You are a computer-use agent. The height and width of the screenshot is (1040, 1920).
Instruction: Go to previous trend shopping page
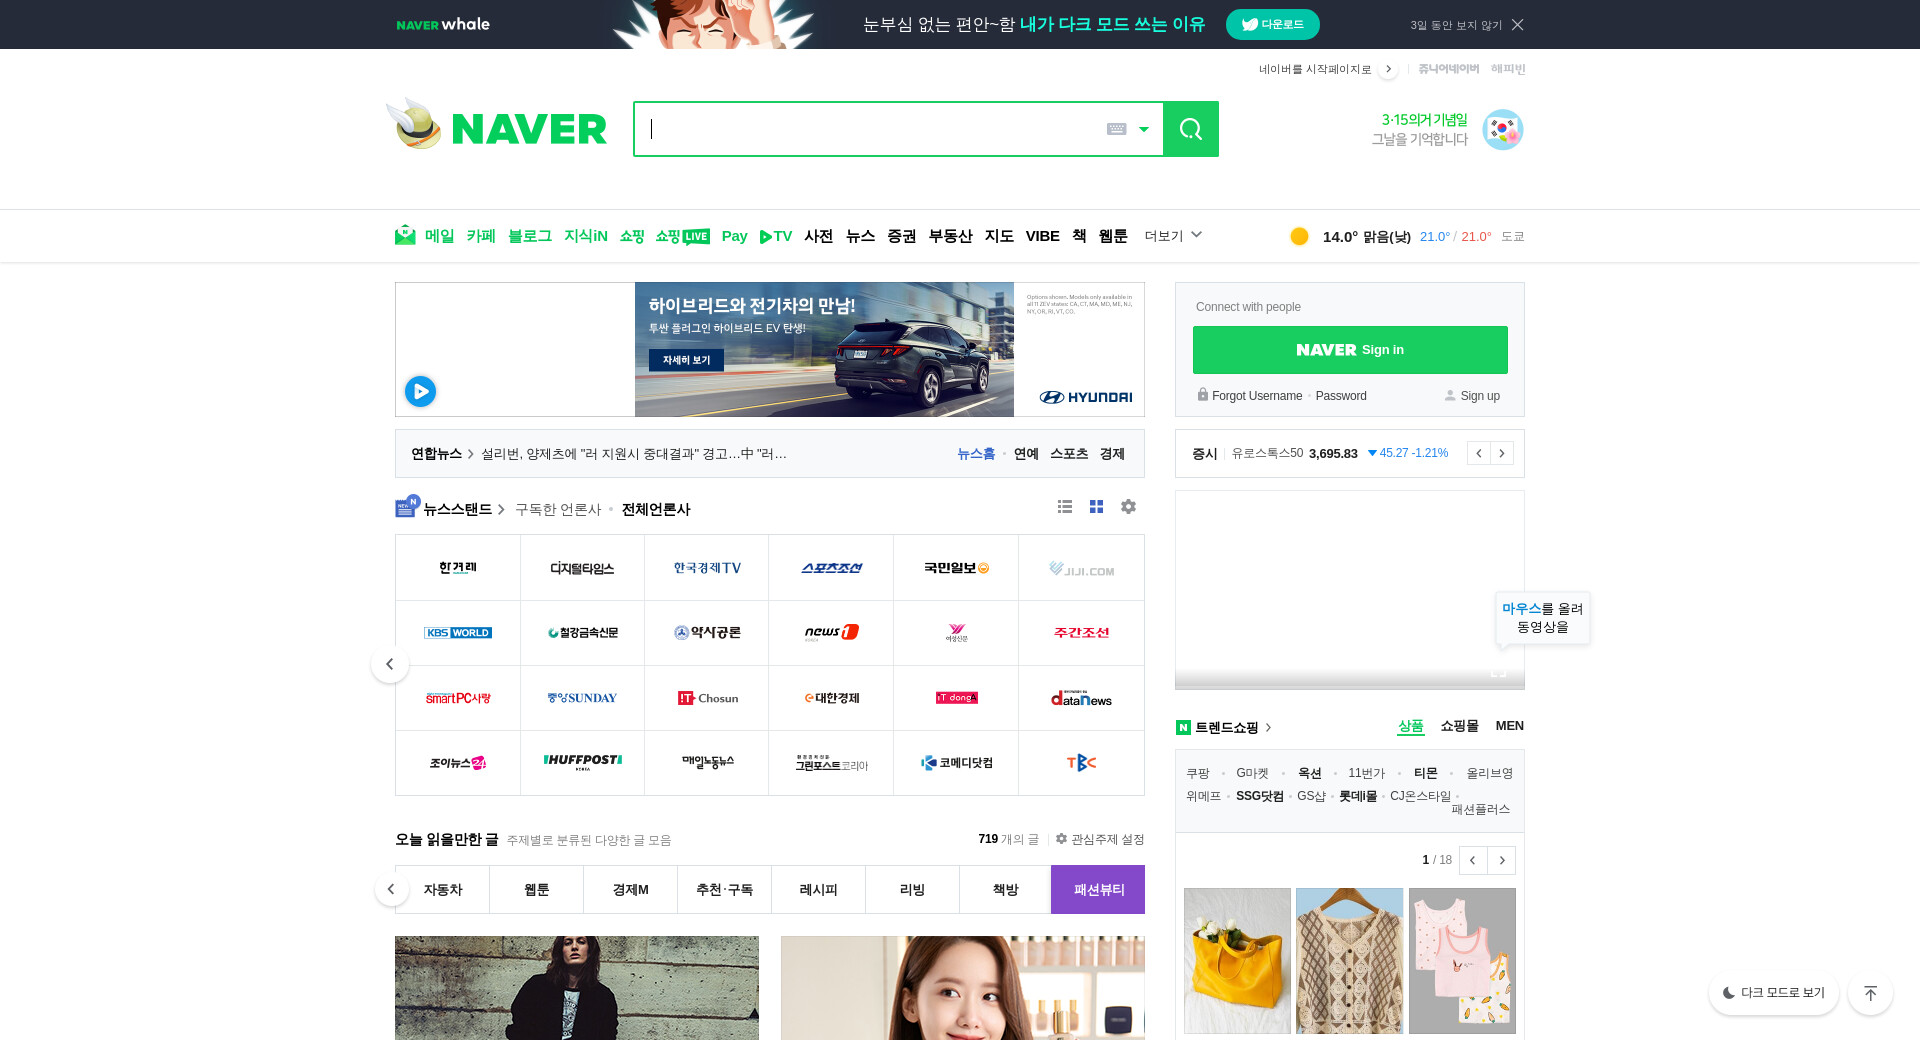[1473, 860]
